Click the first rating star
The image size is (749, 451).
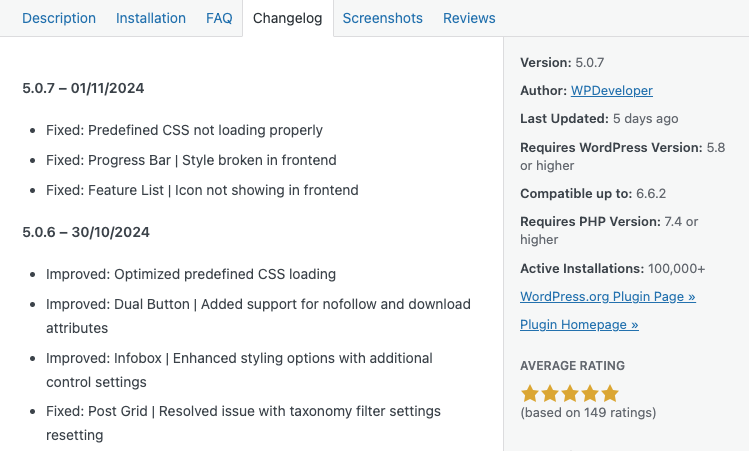530,393
